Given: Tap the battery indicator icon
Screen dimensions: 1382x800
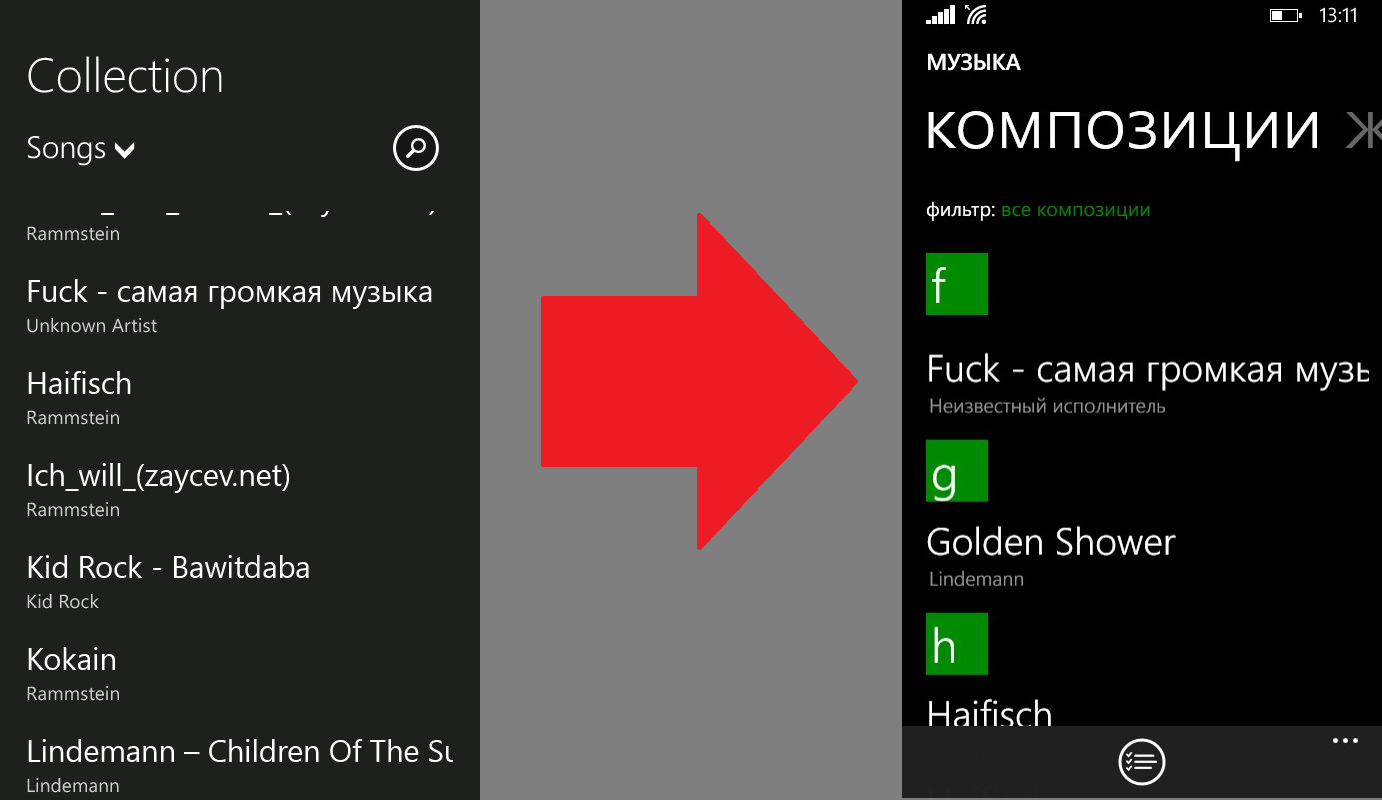Looking at the screenshot, I should pyautogui.click(x=1284, y=16).
